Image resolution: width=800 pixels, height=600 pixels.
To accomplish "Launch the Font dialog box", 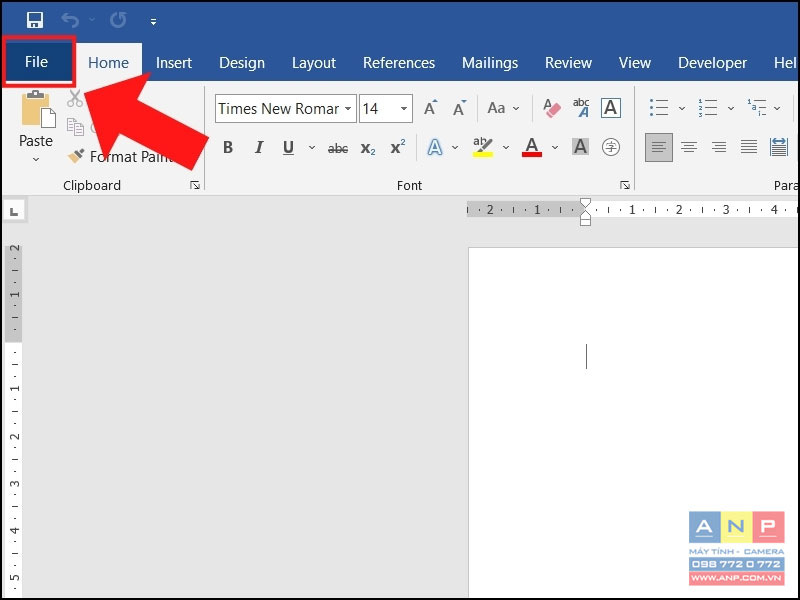I will [x=625, y=185].
